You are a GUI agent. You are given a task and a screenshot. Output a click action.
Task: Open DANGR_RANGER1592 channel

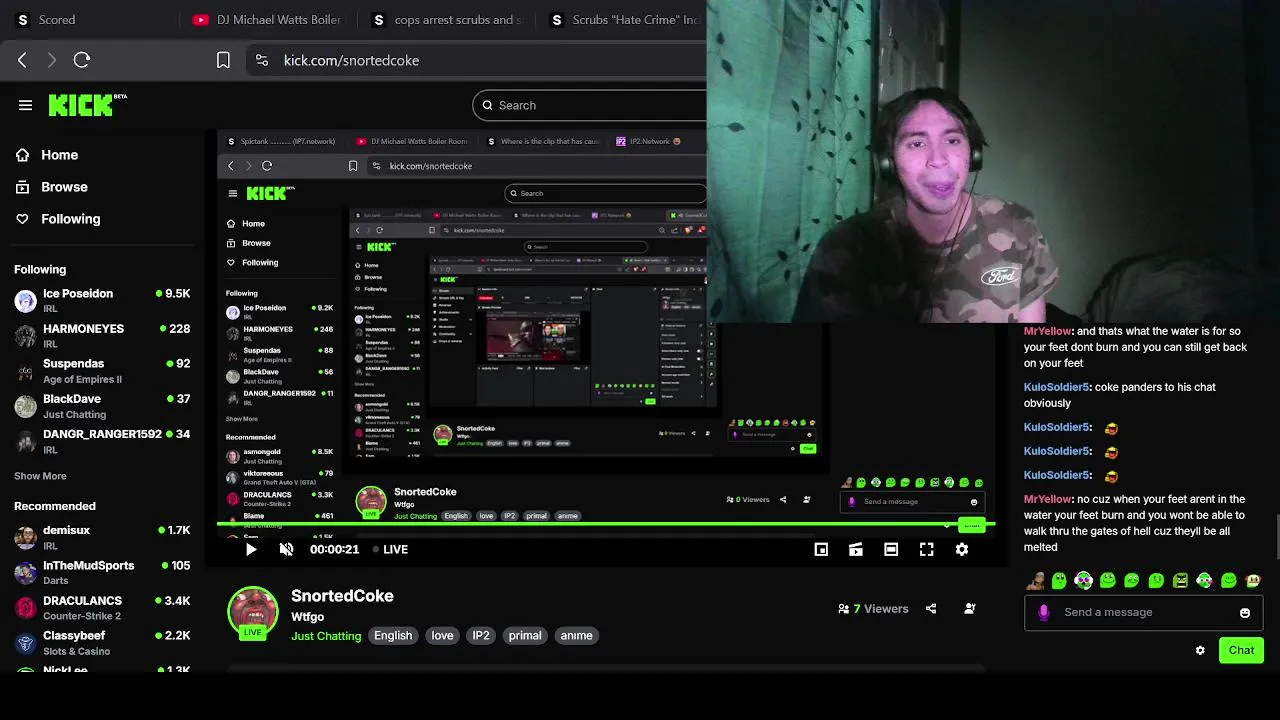click(x=101, y=441)
